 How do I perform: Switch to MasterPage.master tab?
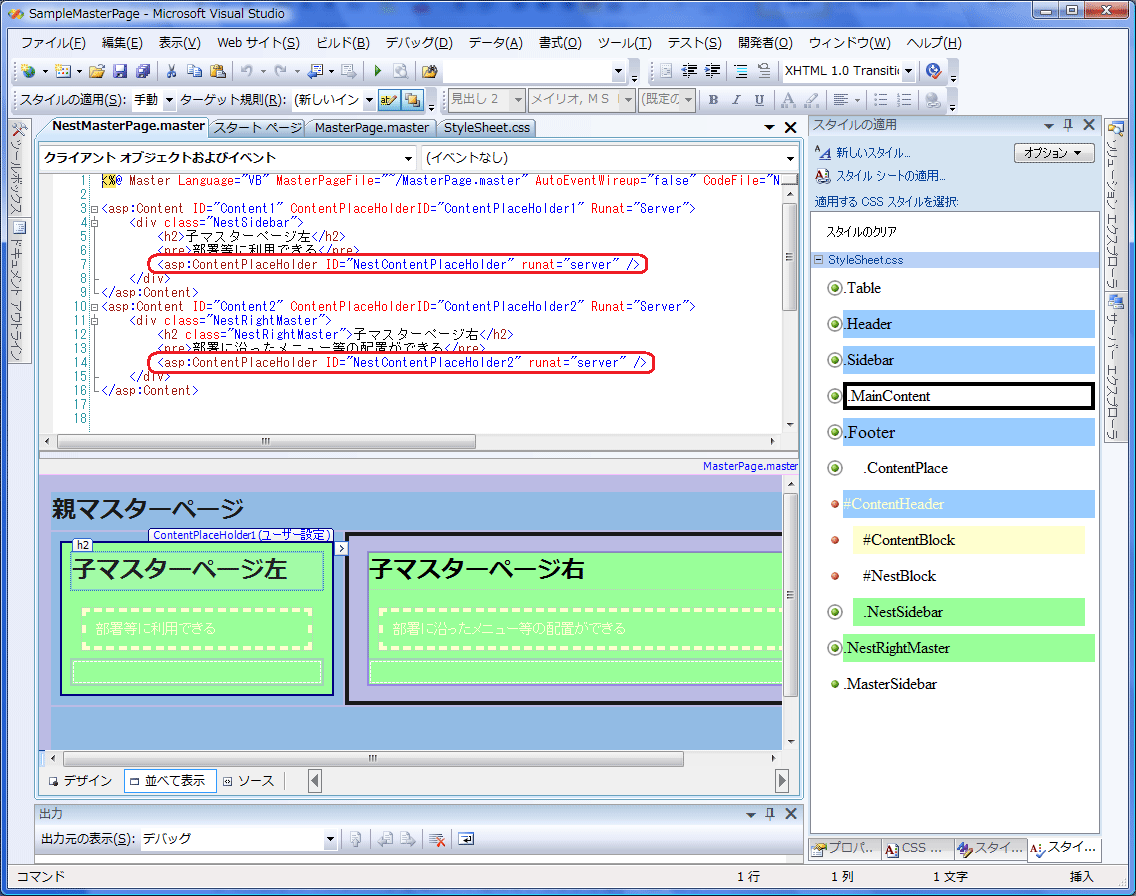(x=372, y=128)
